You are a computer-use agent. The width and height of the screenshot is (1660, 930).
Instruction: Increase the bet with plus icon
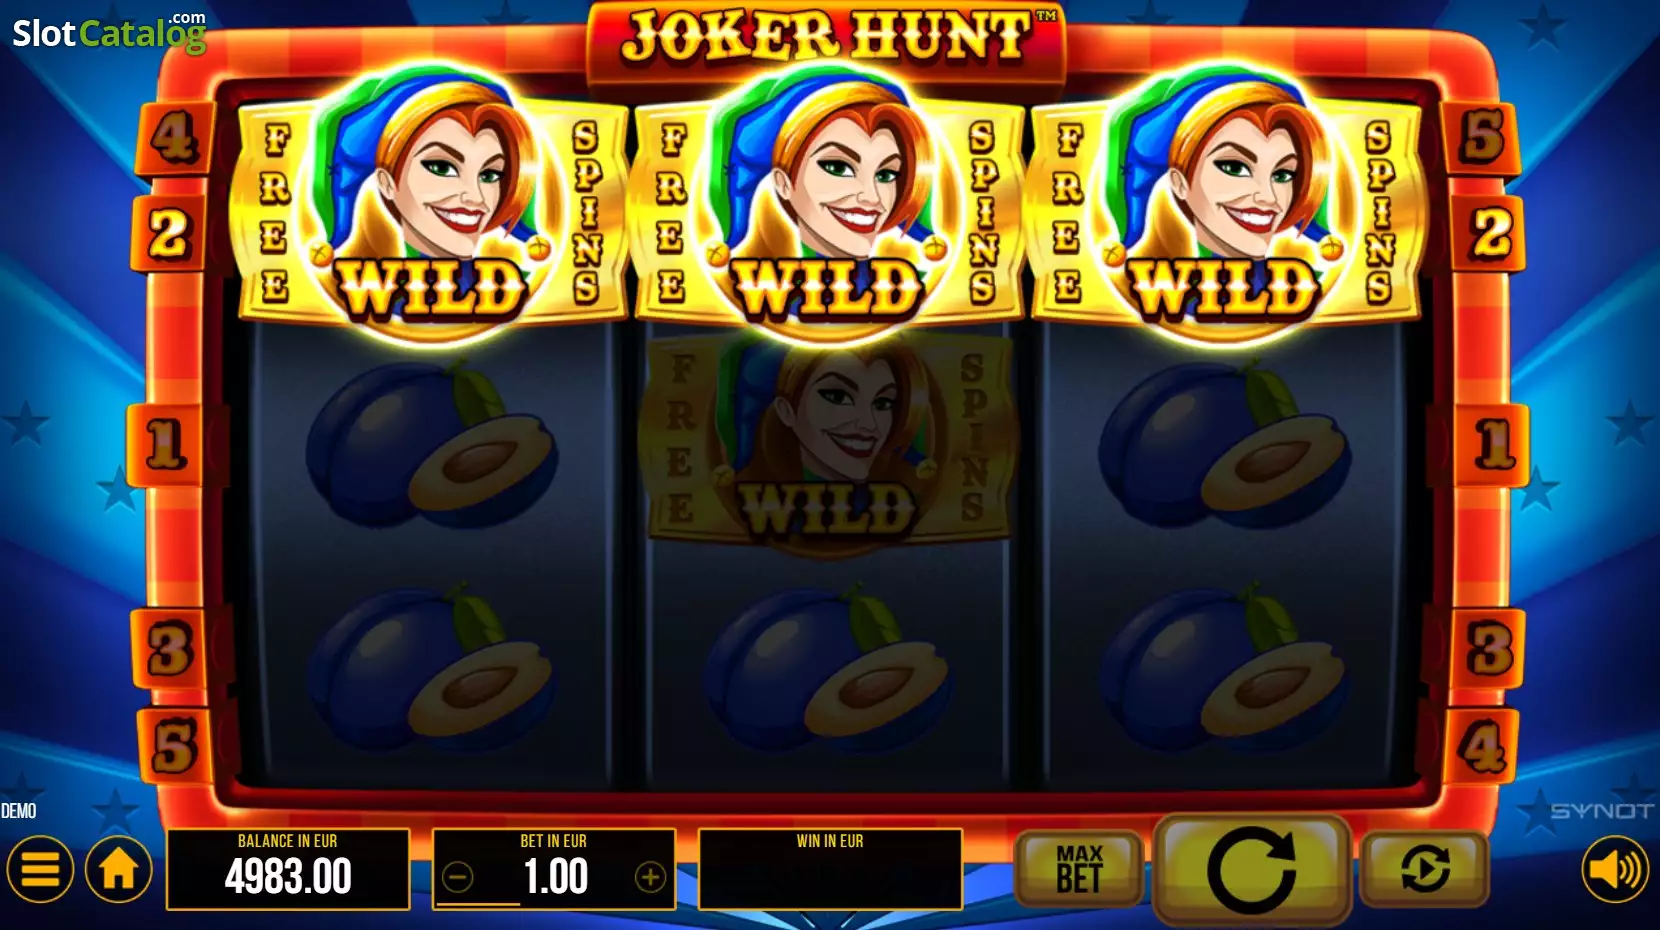click(650, 878)
